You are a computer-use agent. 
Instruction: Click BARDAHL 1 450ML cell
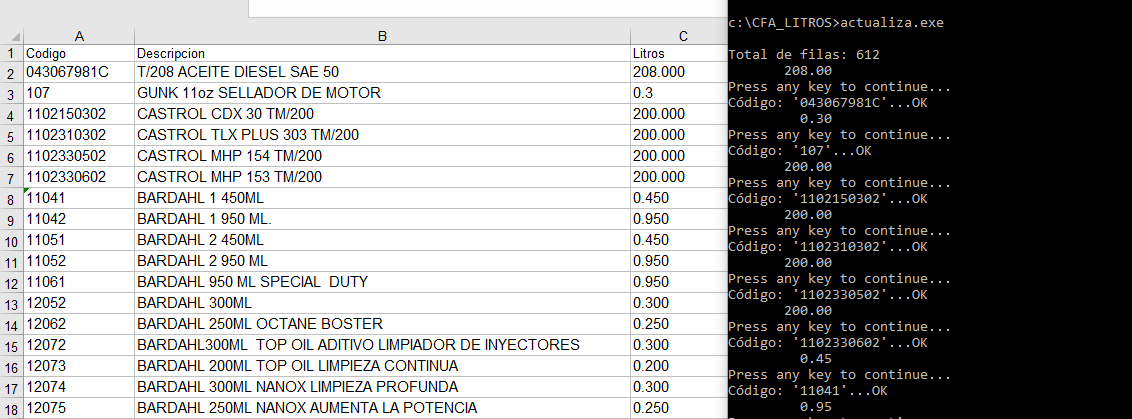383,198
